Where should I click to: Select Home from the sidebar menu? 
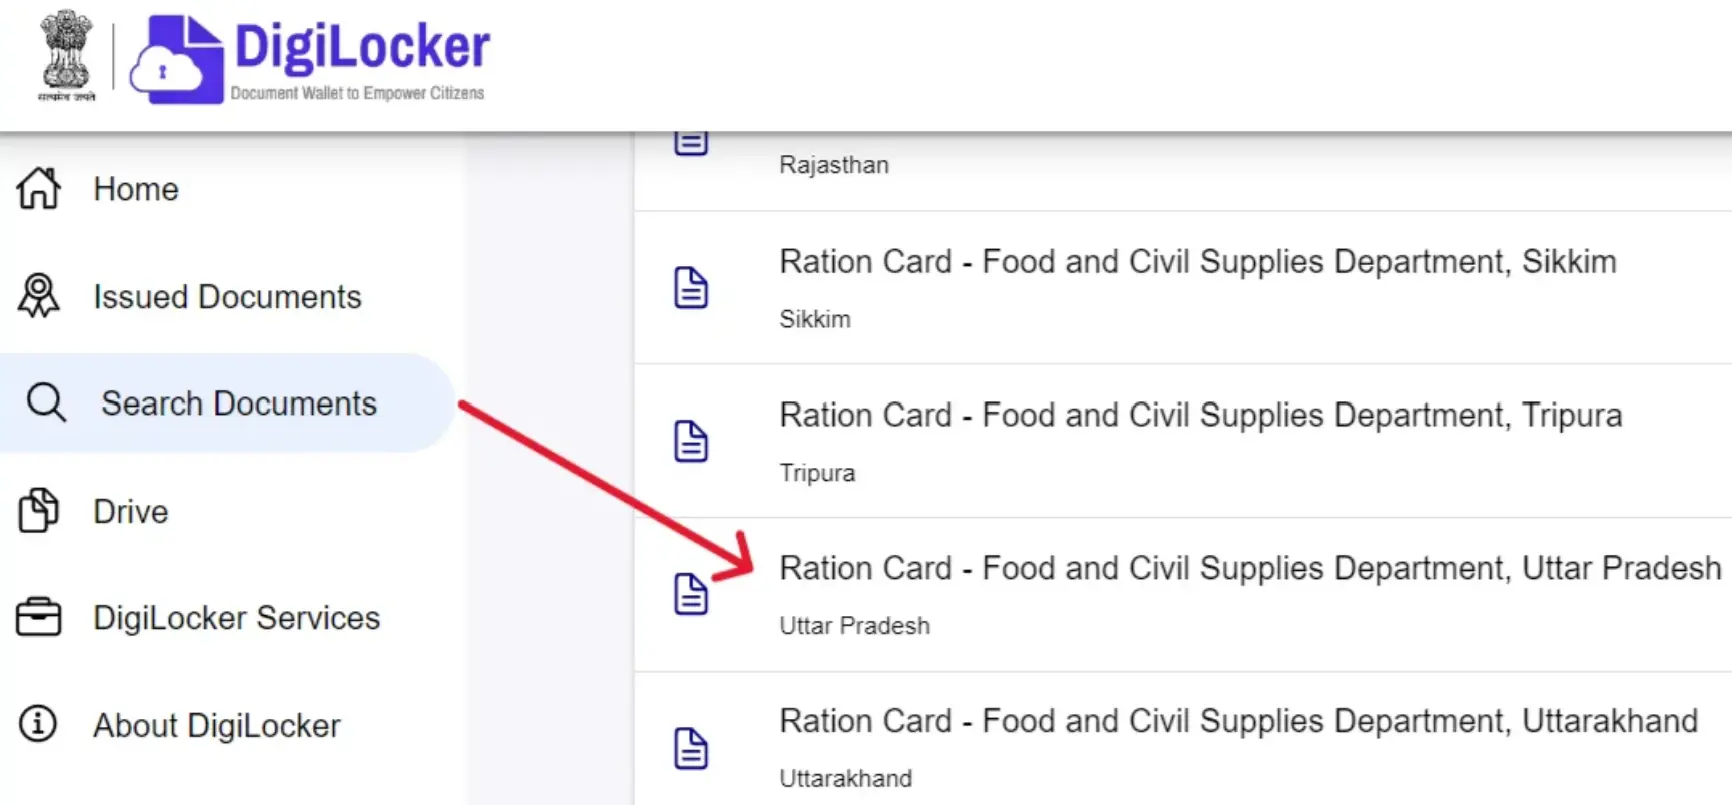tap(135, 188)
